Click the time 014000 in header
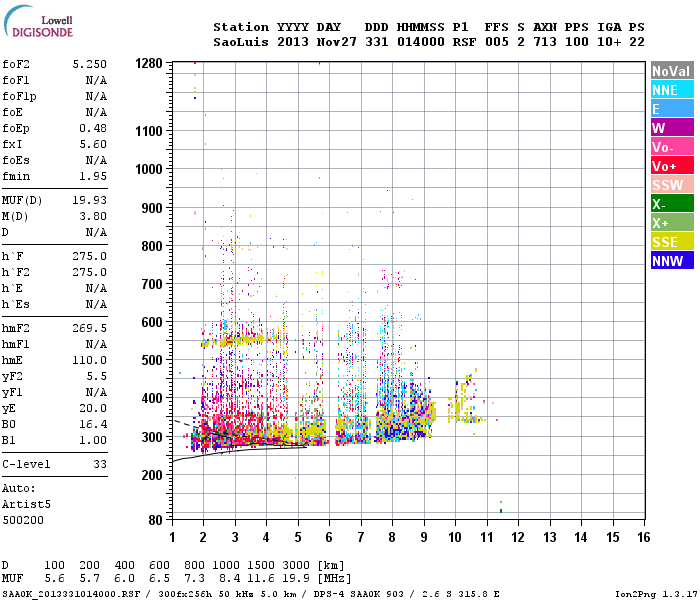The height and width of the screenshot is (600, 700). tap(421, 42)
